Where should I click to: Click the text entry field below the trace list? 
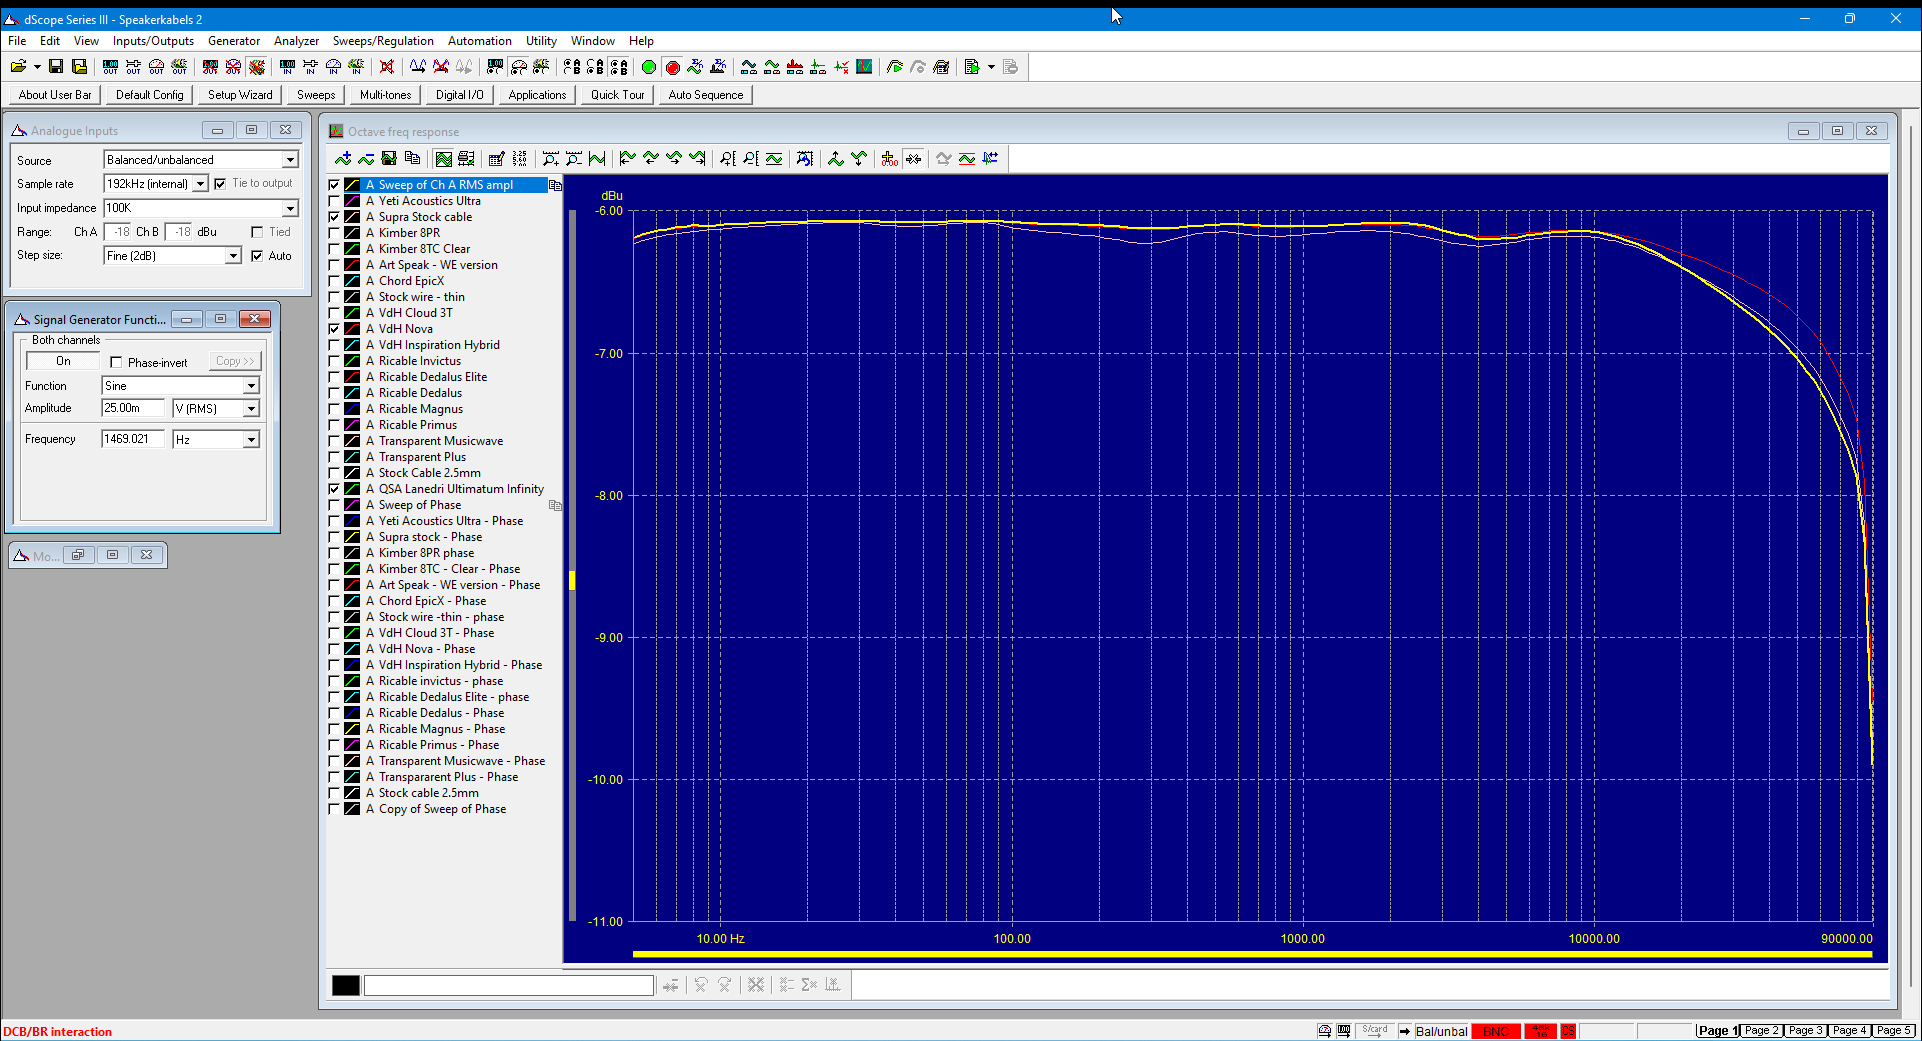(x=509, y=986)
